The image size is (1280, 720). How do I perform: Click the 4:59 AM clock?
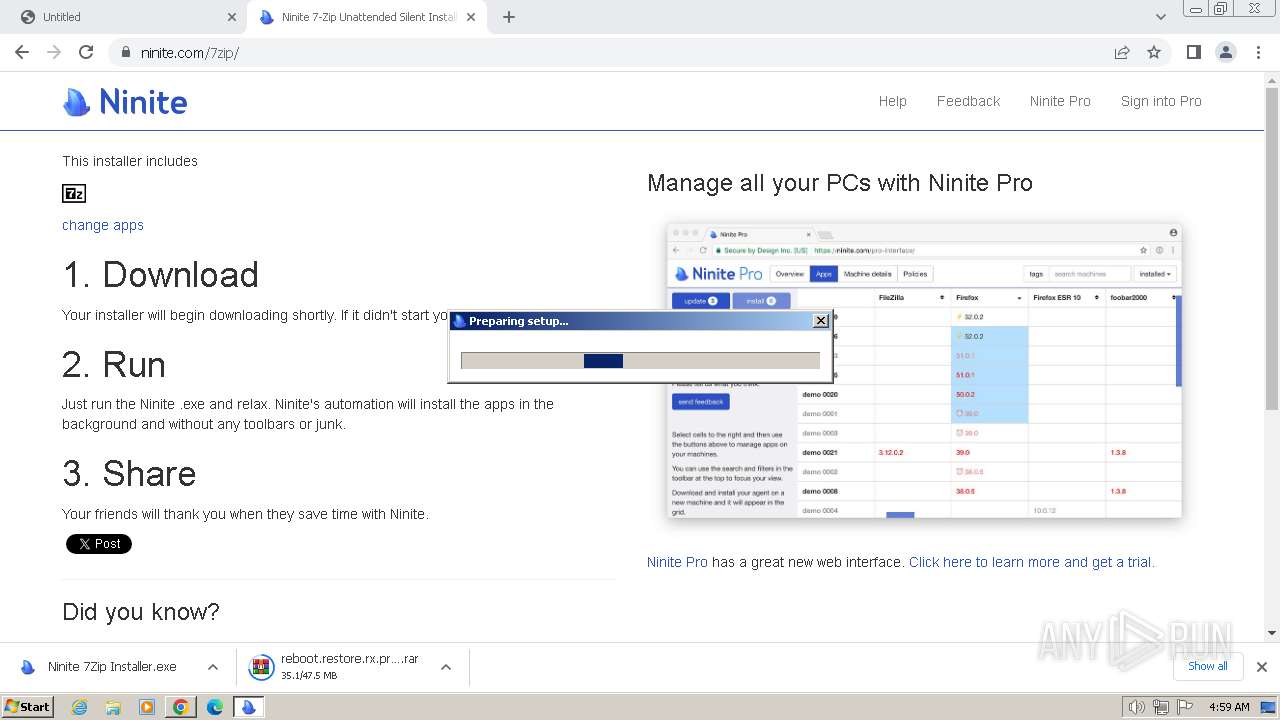pos(1229,707)
